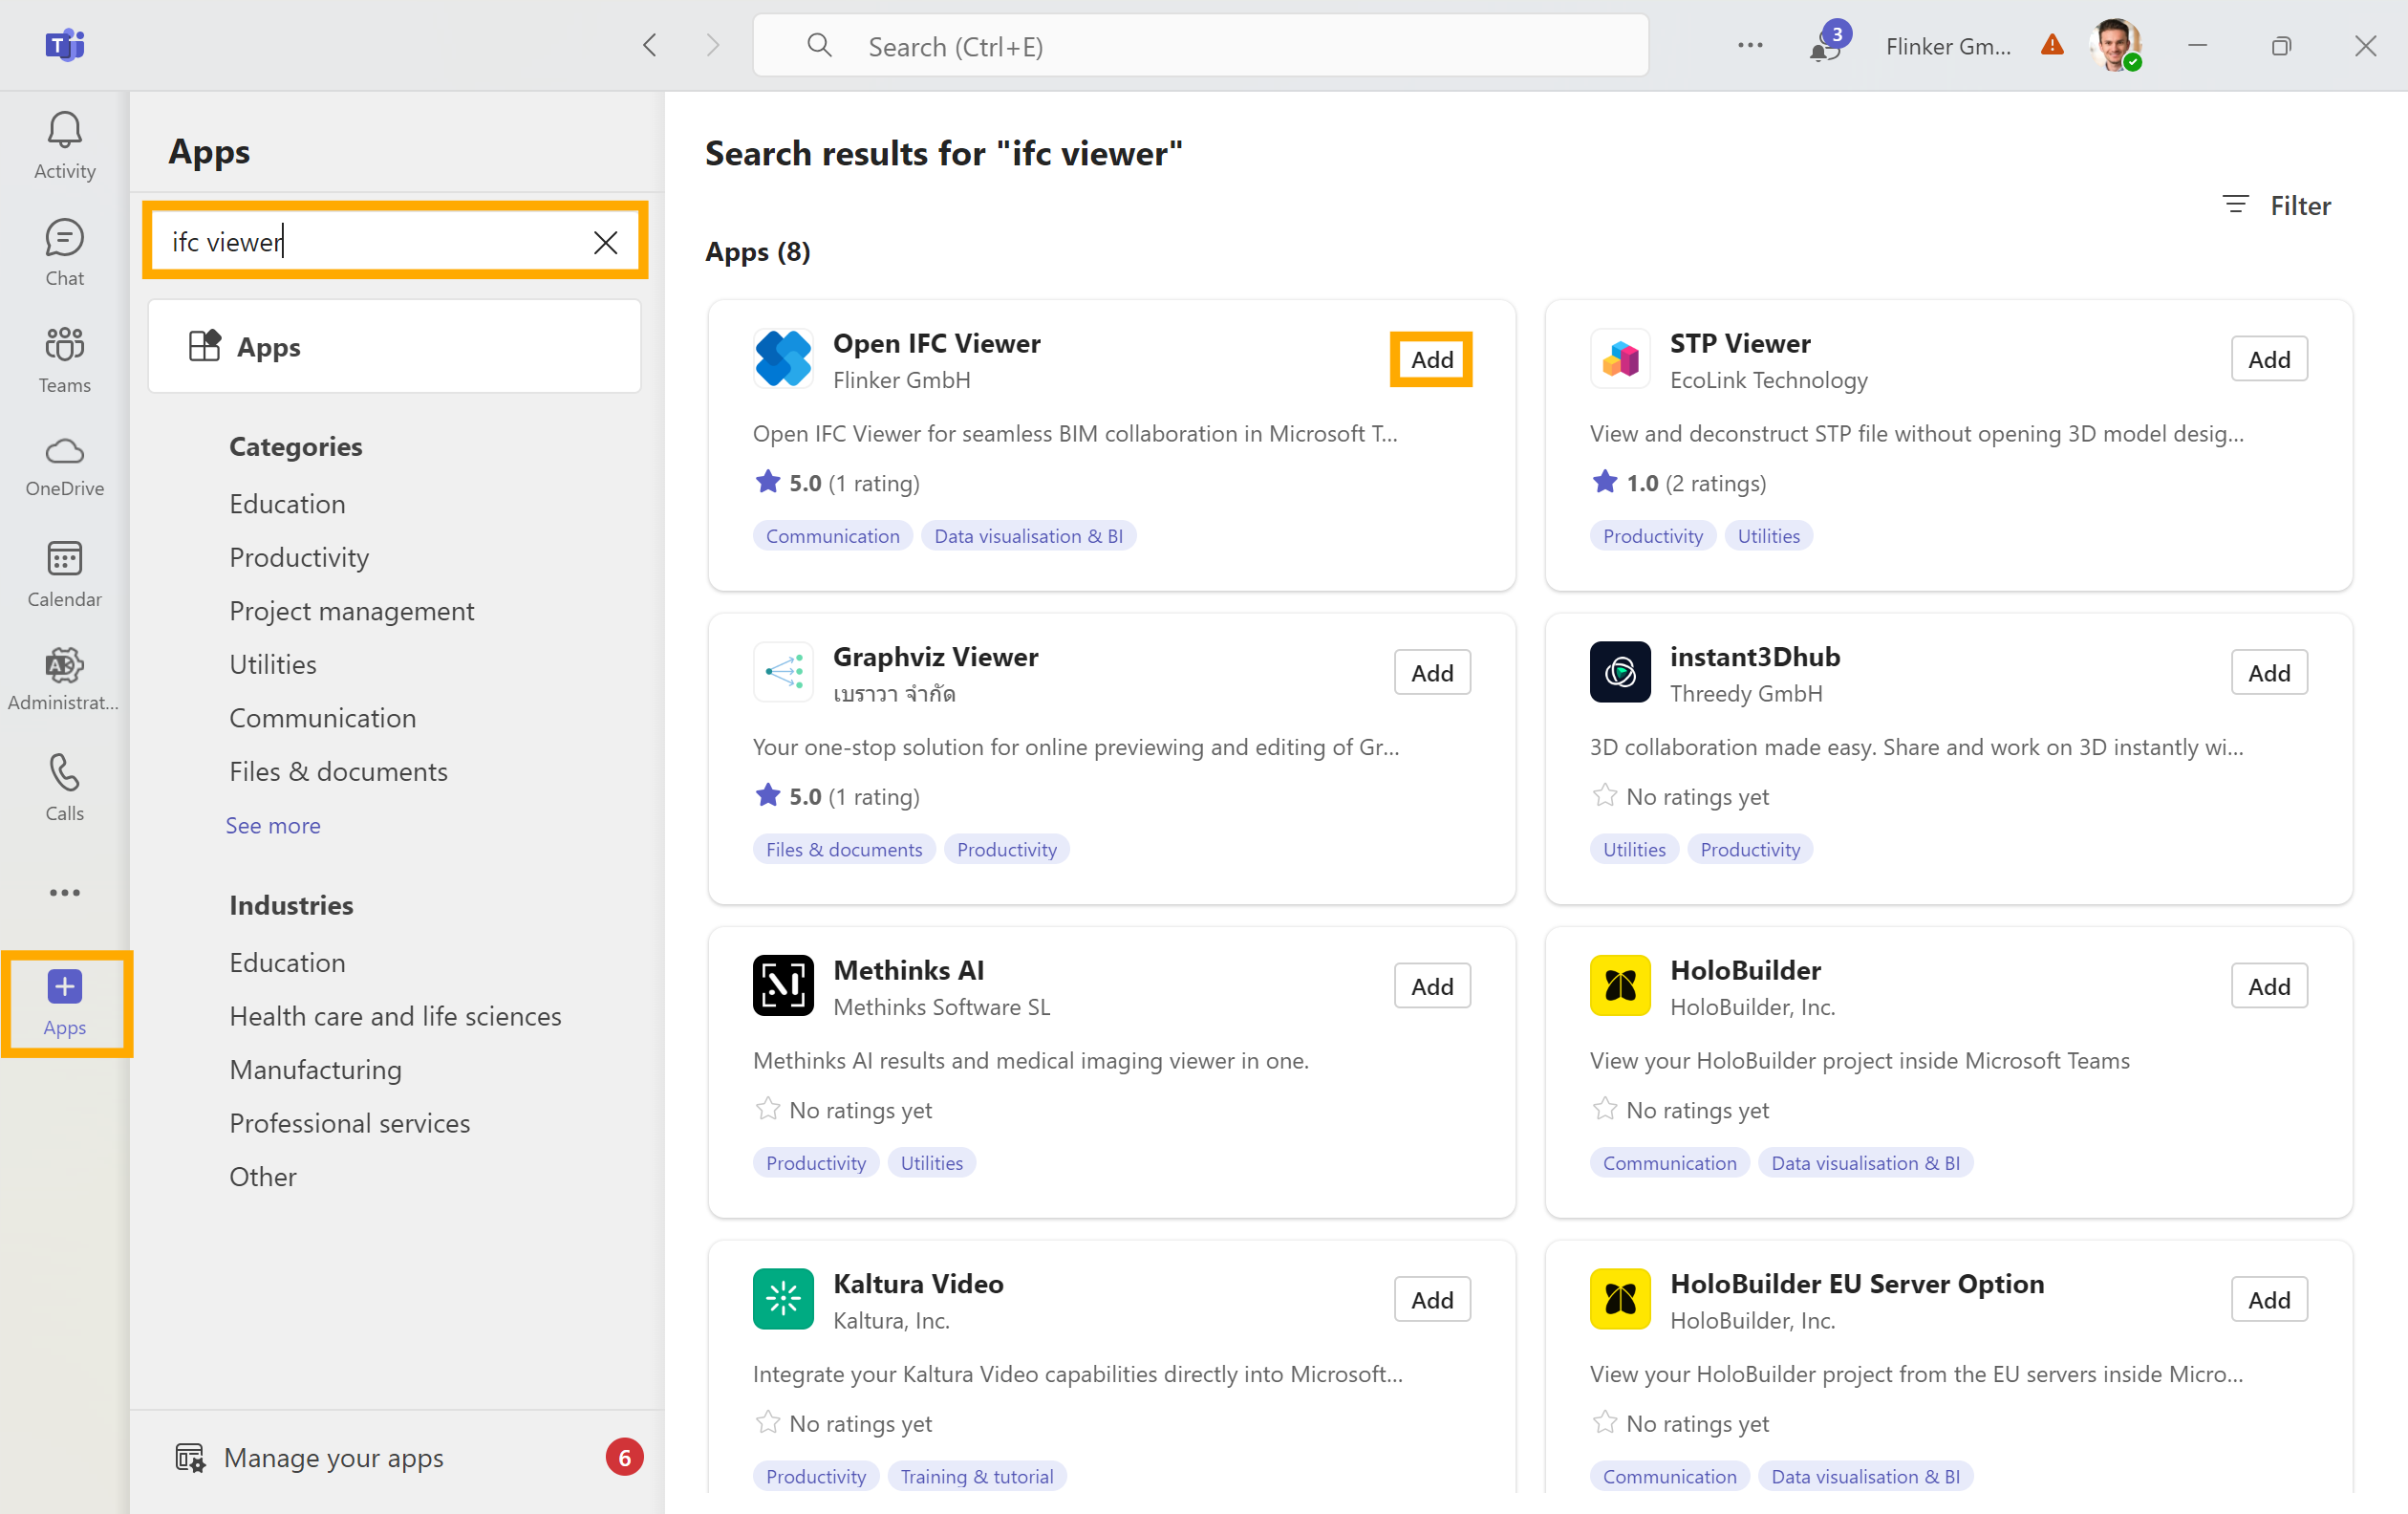Select the Professional services industry

[x=349, y=1122]
